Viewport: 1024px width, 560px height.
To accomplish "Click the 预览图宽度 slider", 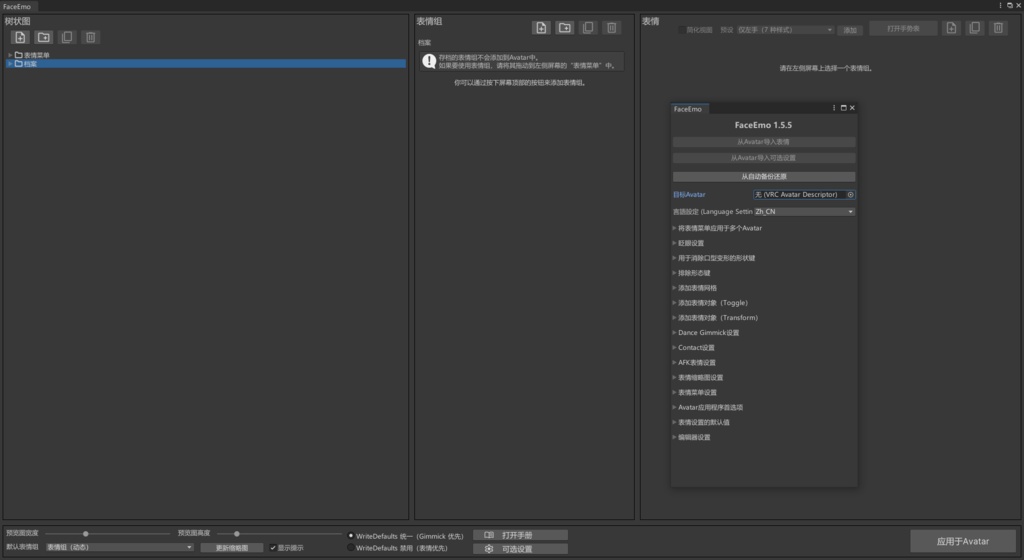I will coord(108,534).
